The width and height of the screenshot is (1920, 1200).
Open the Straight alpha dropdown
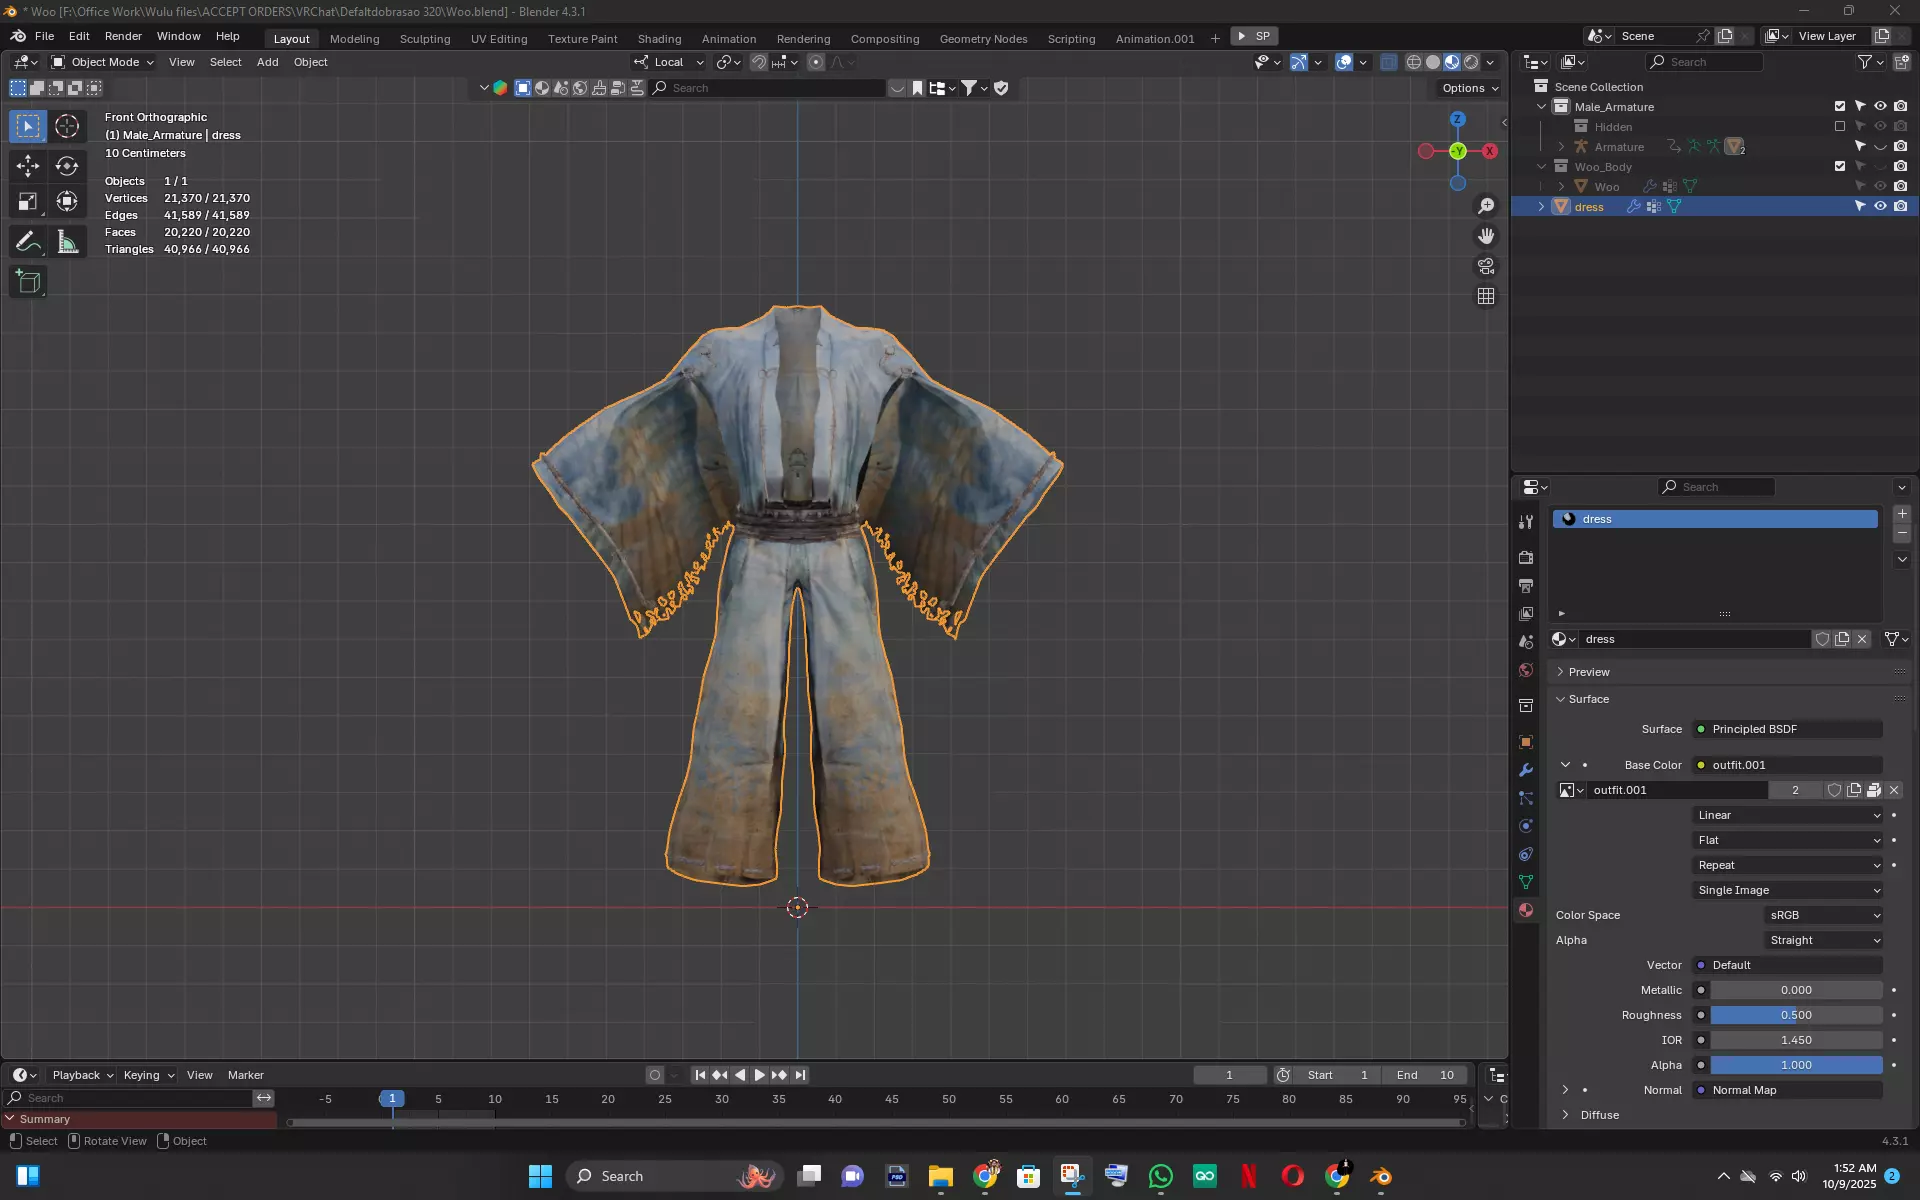(x=1824, y=940)
